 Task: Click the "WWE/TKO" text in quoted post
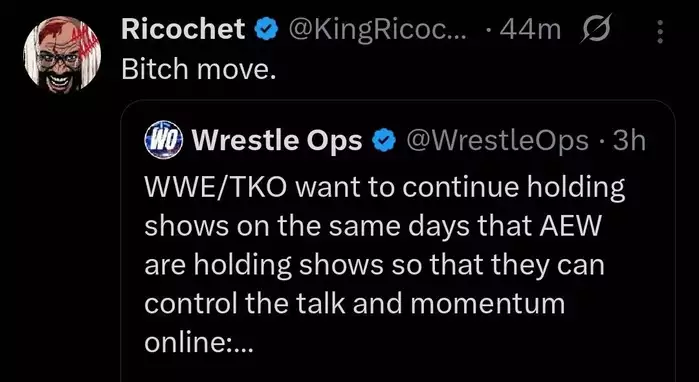click(216, 187)
